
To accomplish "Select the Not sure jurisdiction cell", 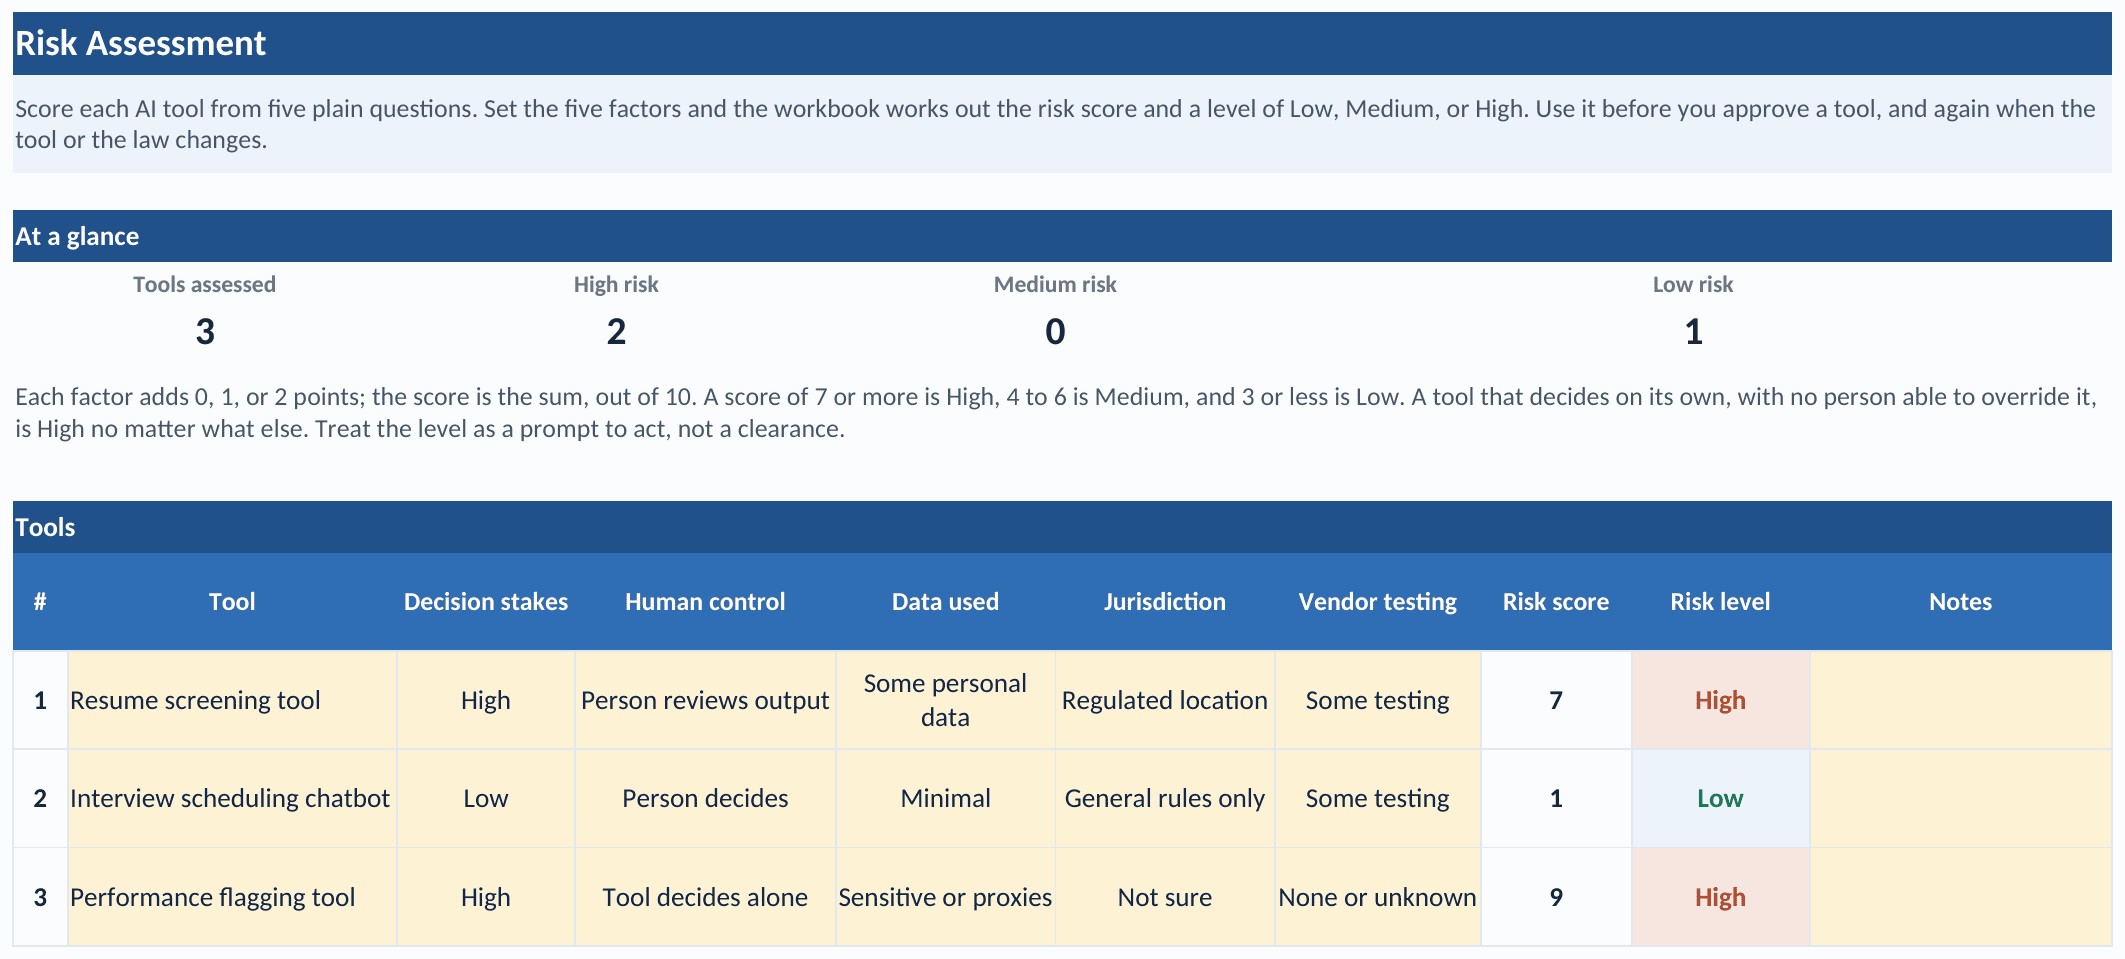I will [x=1165, y=897].
